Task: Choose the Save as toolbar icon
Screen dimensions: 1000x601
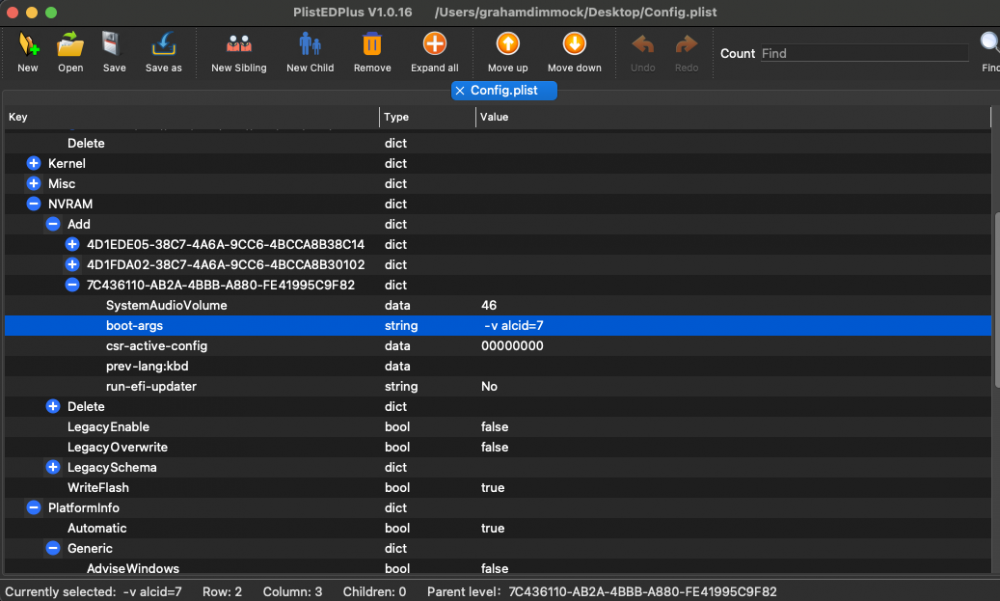Action: [x=163, y=45]
